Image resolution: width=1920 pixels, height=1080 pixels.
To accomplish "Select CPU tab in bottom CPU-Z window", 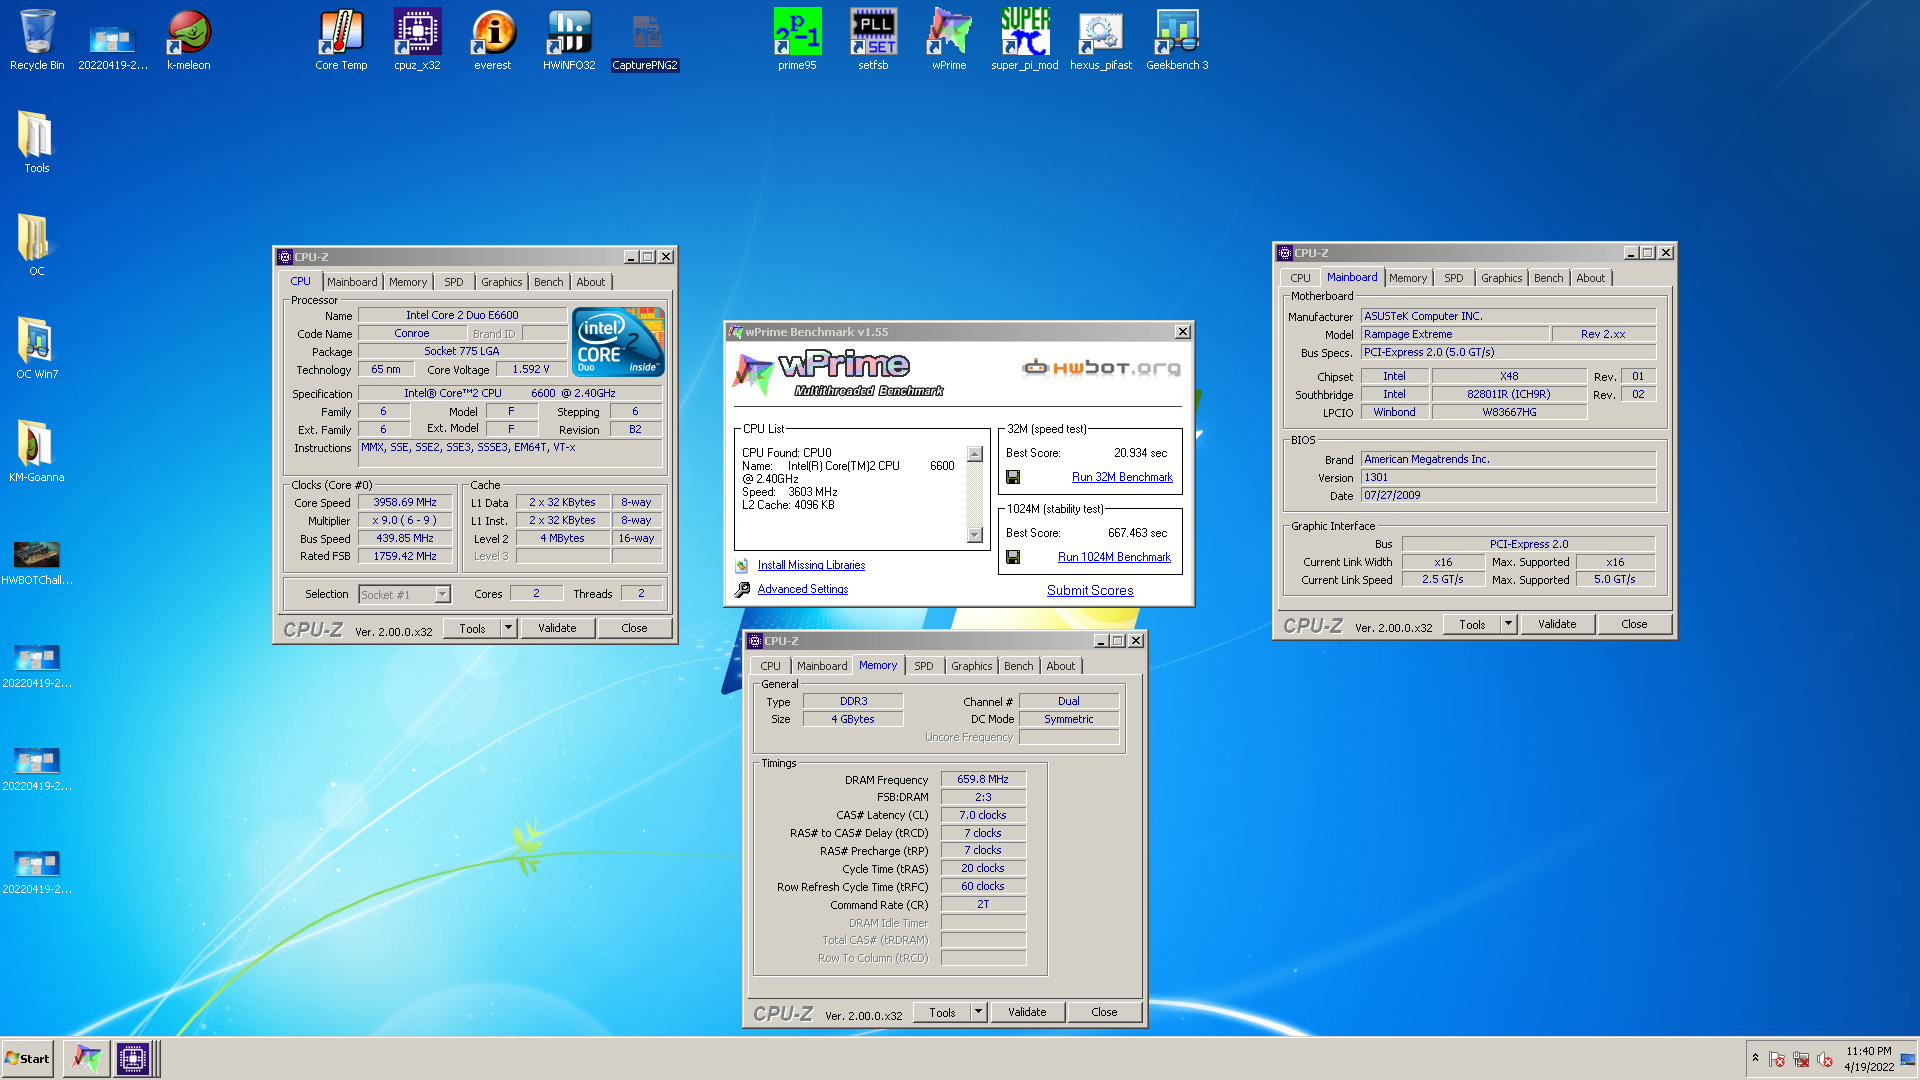I will pos(770,666).
